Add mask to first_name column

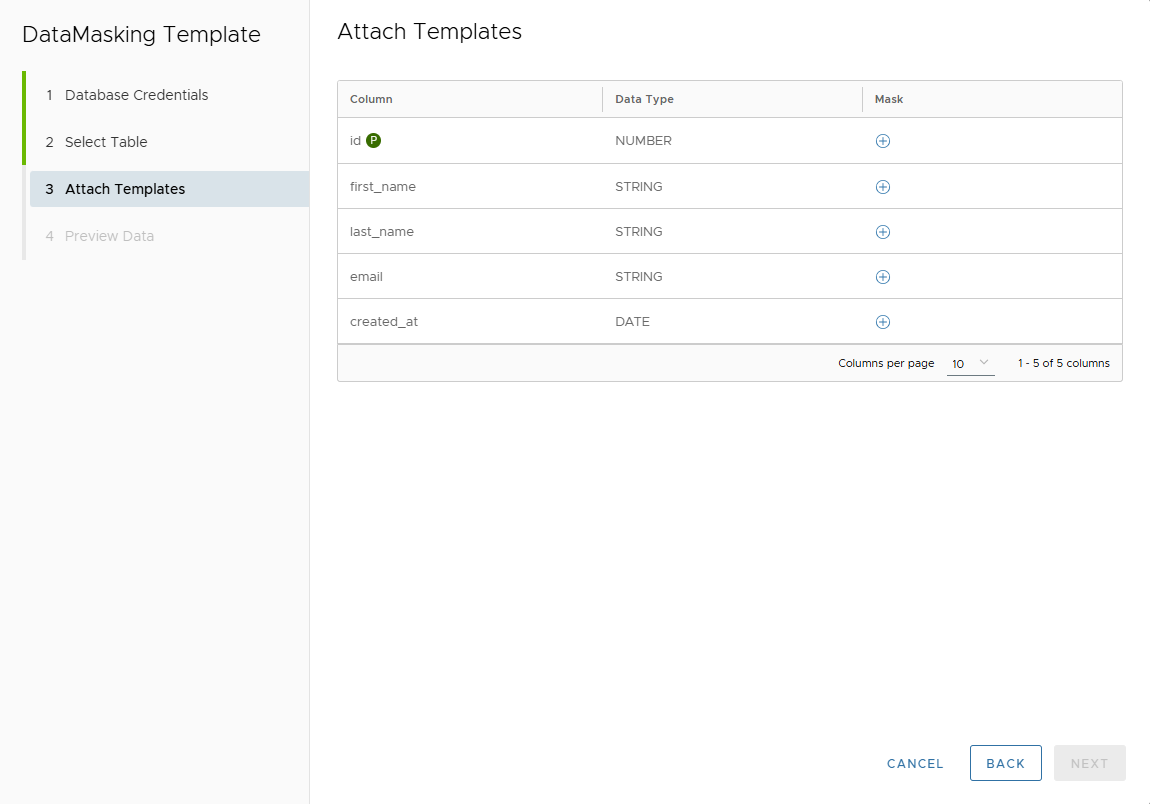point(882,187)
